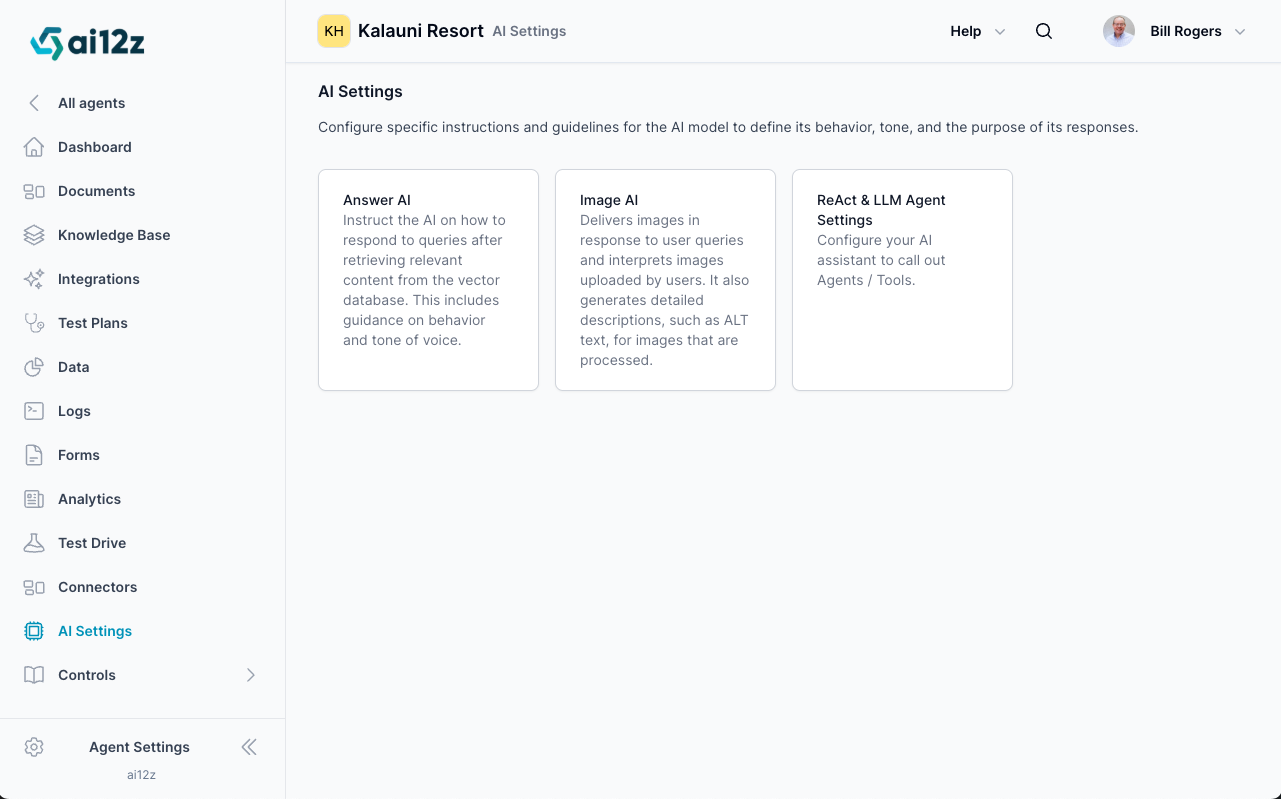Open the Bill Rogers account dropdown arrow
1281x799 pixels.
tap(1240, 32)
